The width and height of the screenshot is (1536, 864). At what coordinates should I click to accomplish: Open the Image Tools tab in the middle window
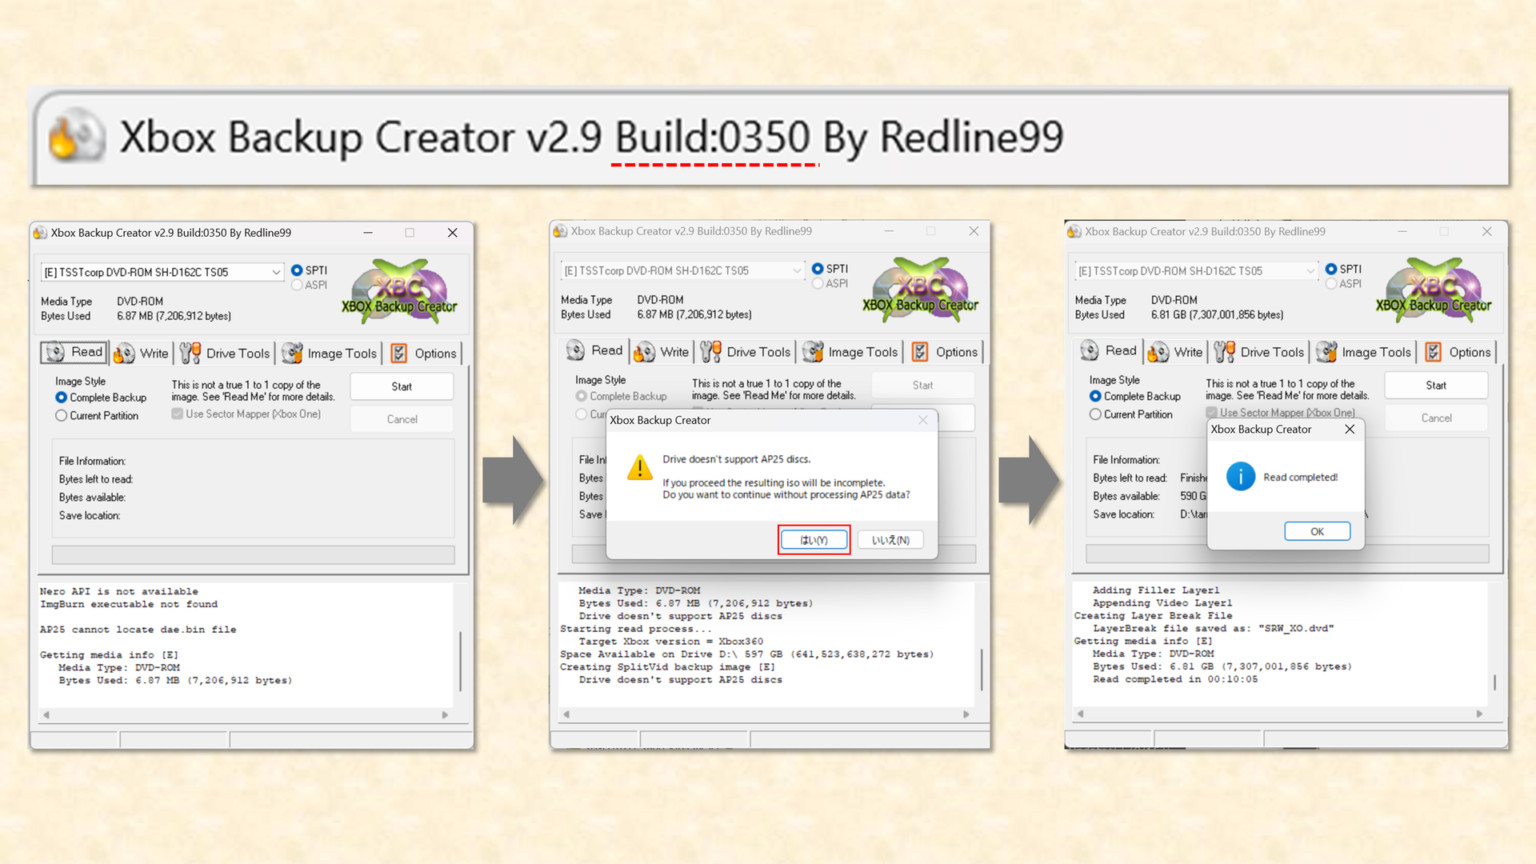point(850,352)
